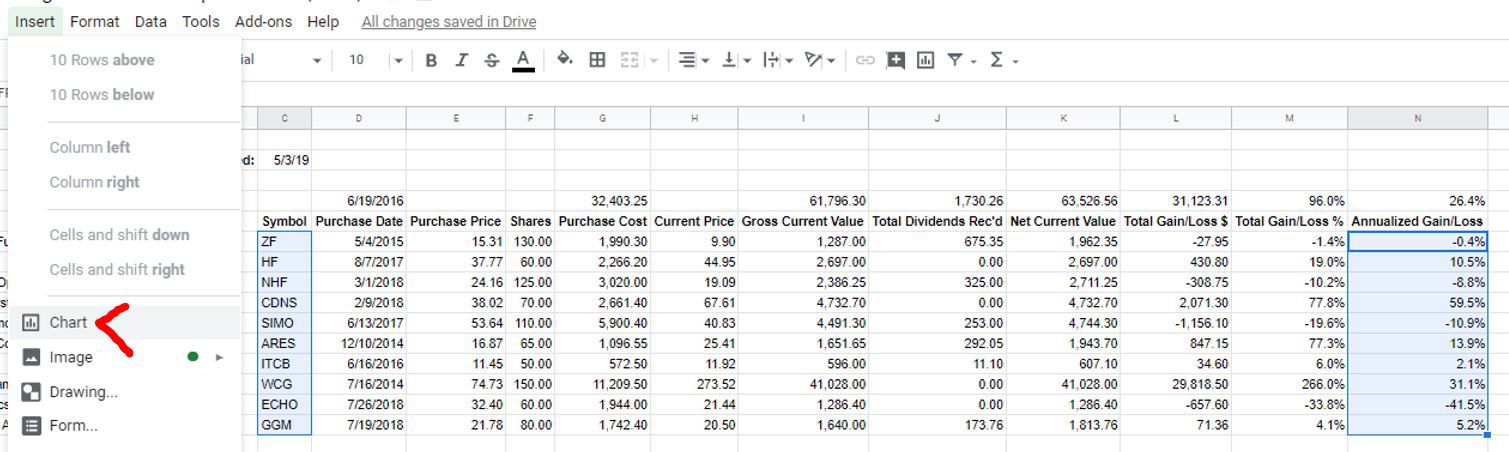Screen dimensions: 1509x452
Task: Click the Bold formatting button
Action: click(x=431, y=60)
